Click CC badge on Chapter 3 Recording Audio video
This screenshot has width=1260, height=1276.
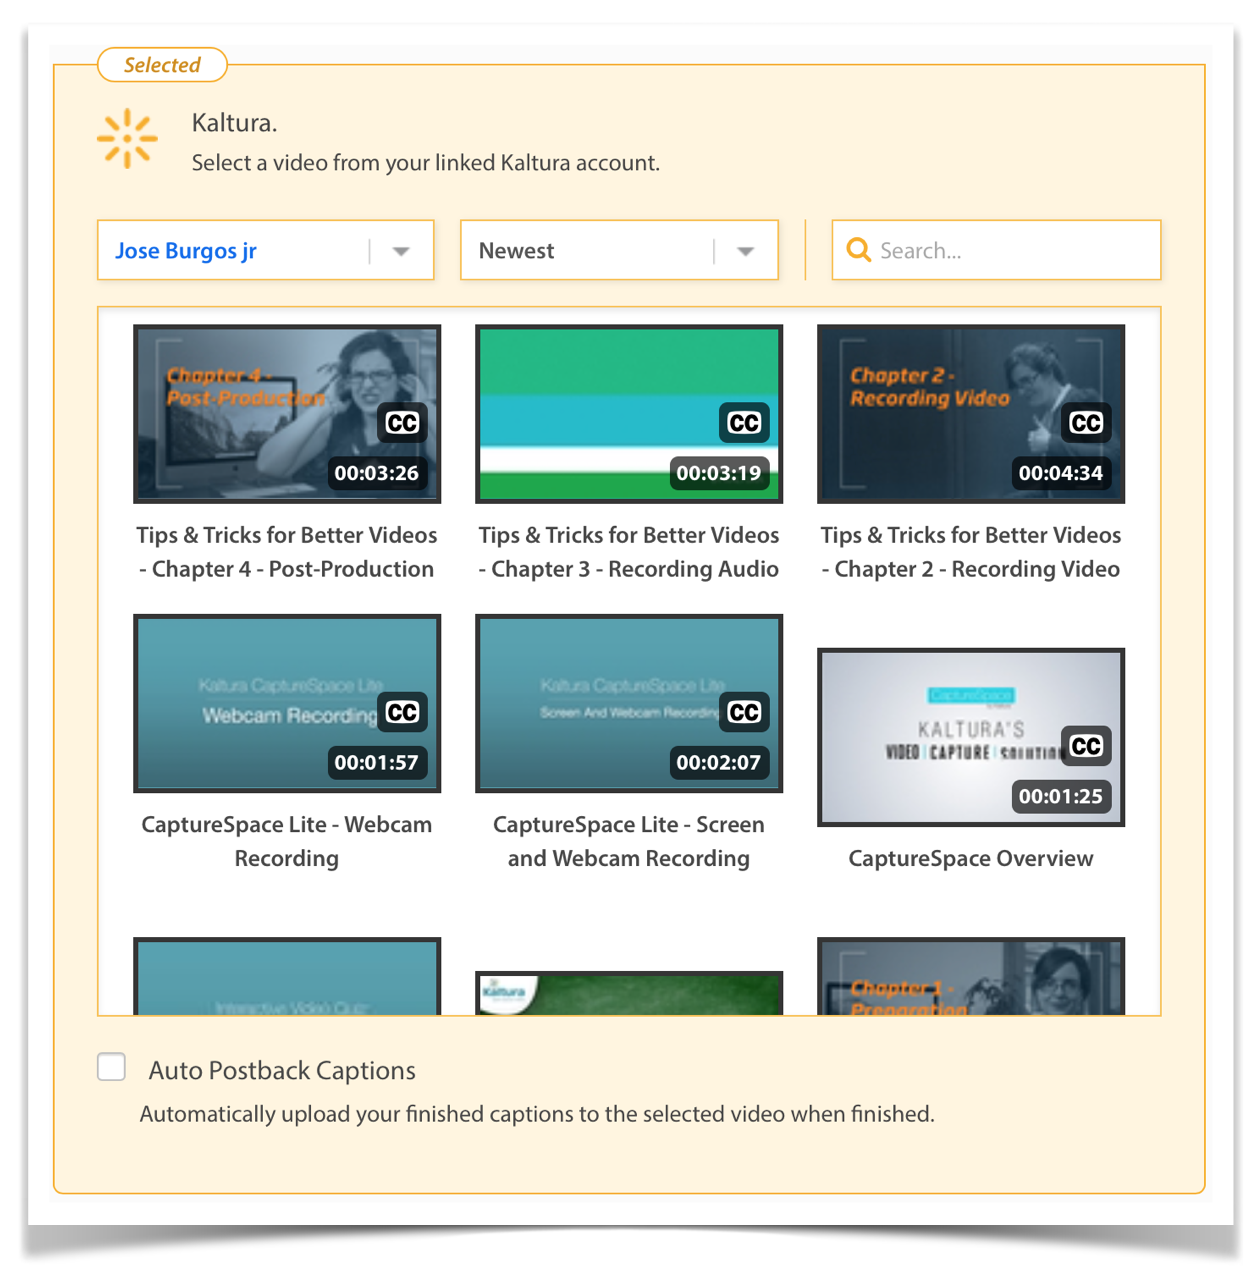click(744, 423)
